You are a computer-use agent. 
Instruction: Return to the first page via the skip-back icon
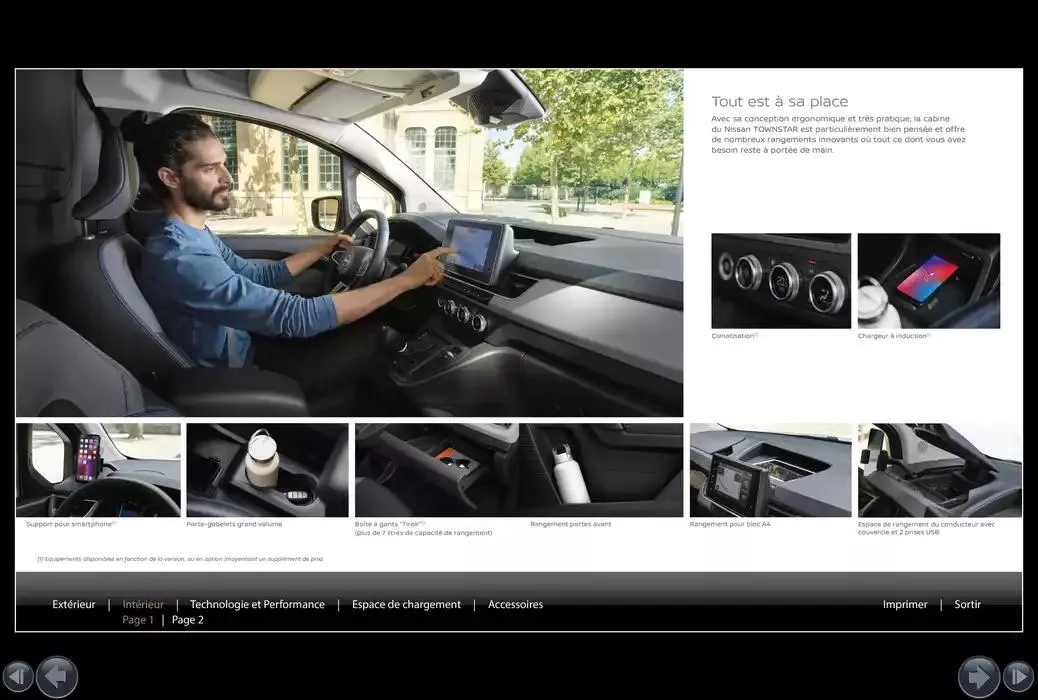tap(19, 677)
